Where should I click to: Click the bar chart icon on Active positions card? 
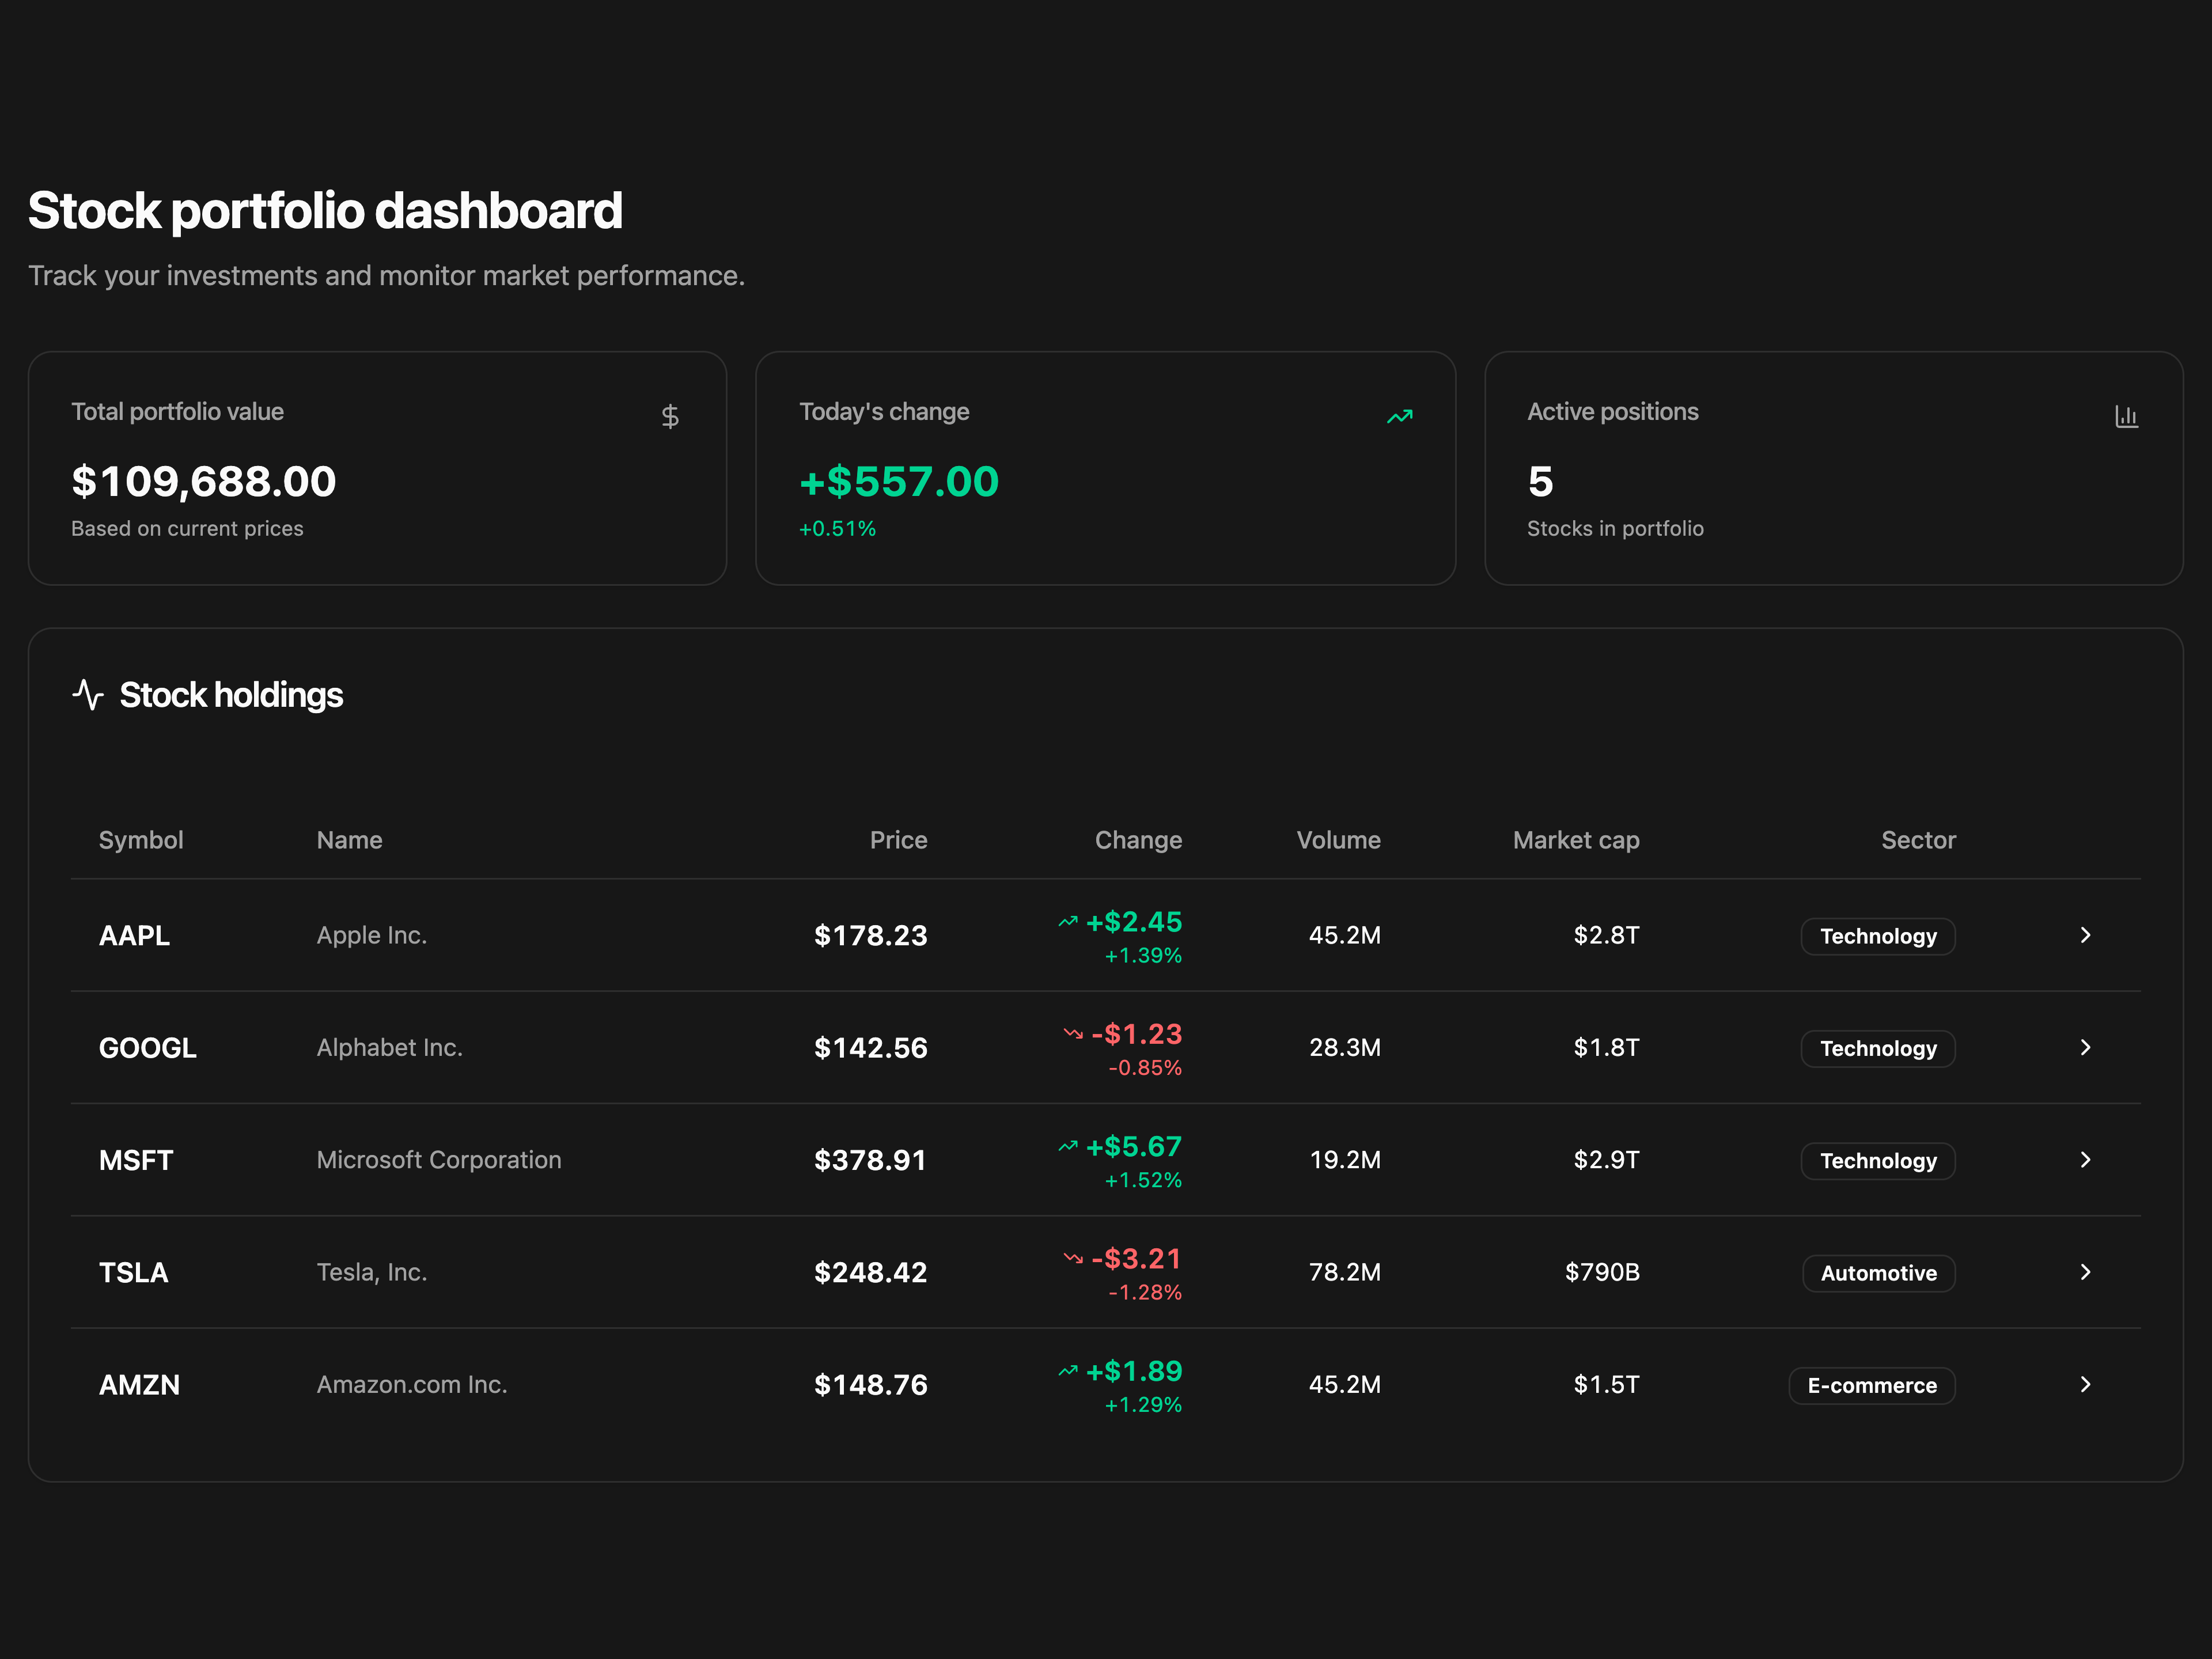pyautogui.click(x=2126, y=416)
